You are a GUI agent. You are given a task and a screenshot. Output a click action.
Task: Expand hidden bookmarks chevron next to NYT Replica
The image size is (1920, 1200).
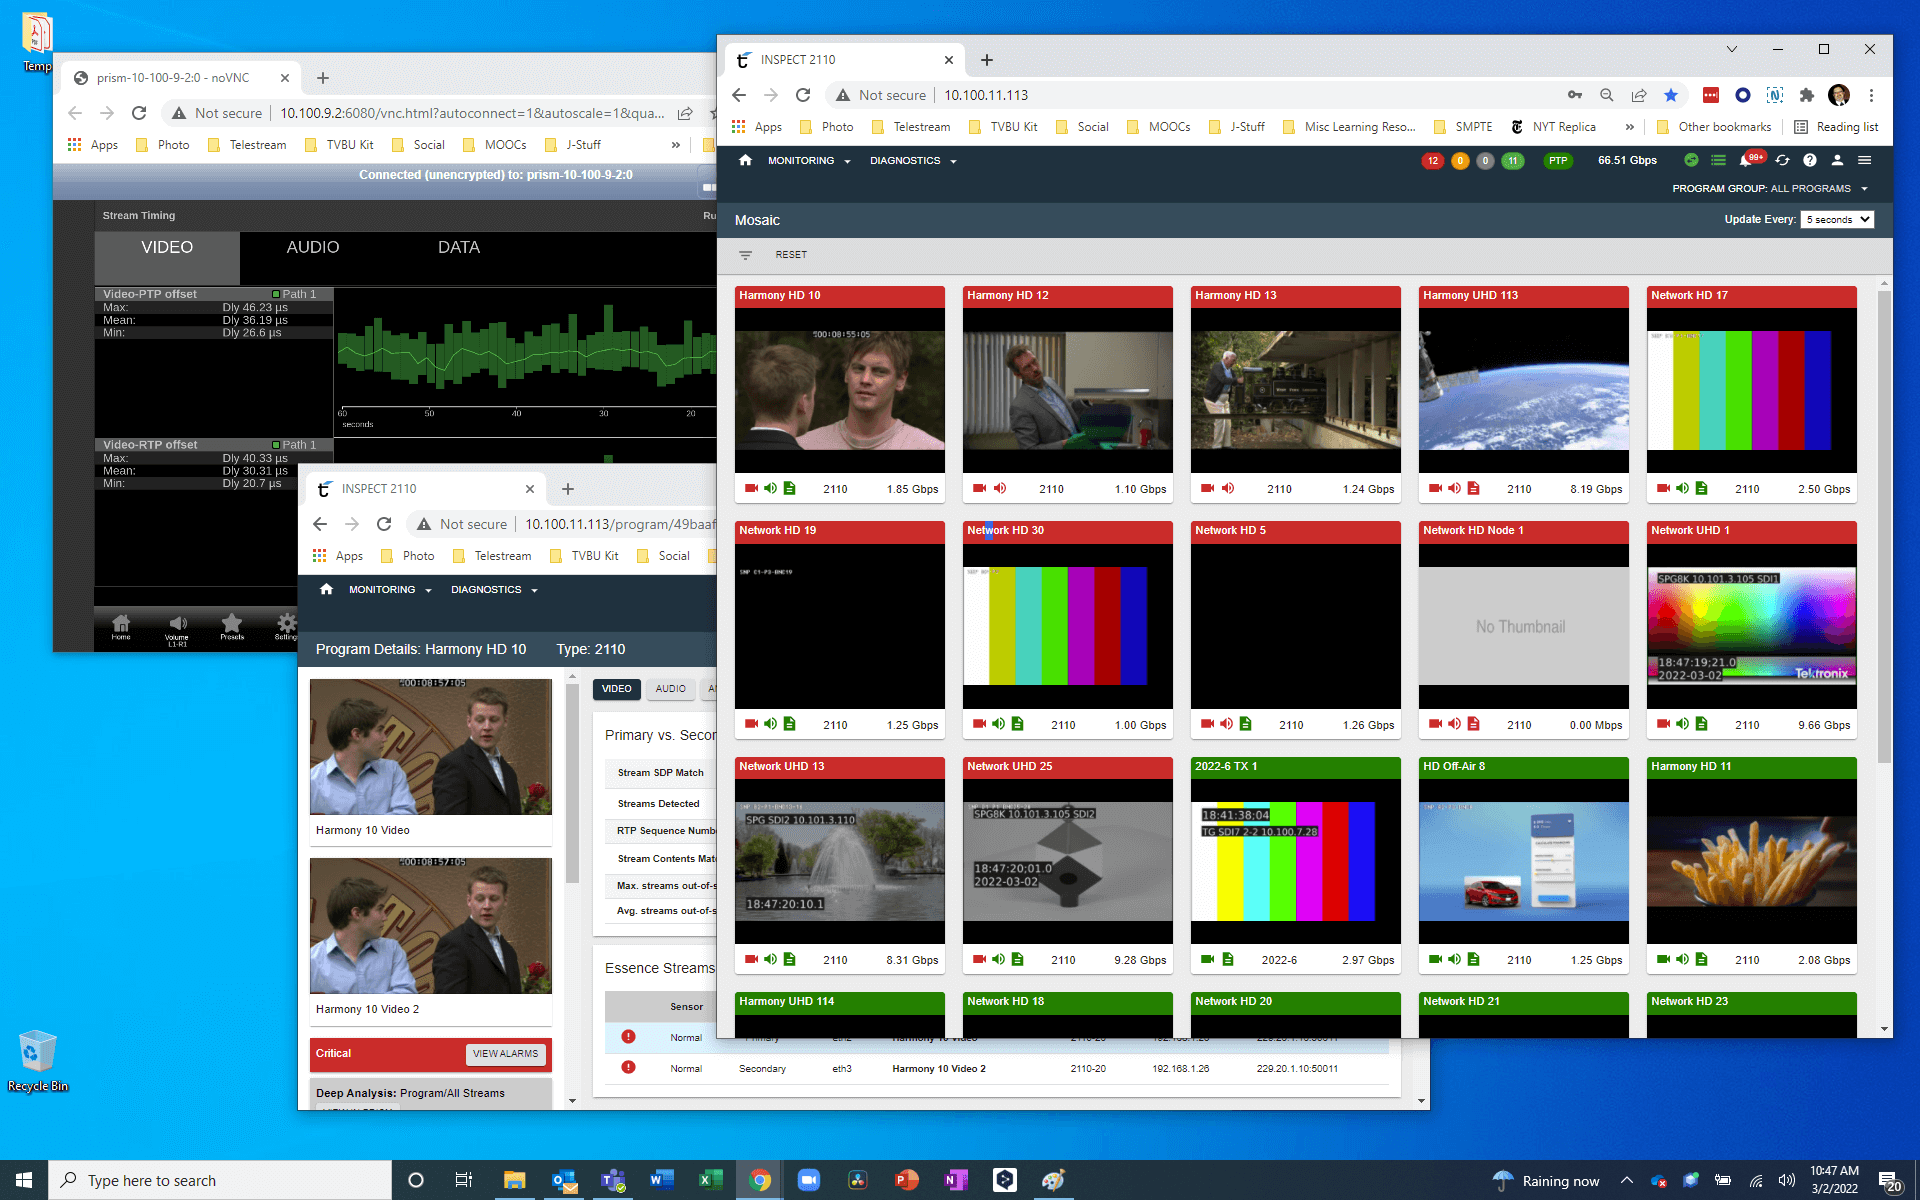click(x=1630, y=127)
